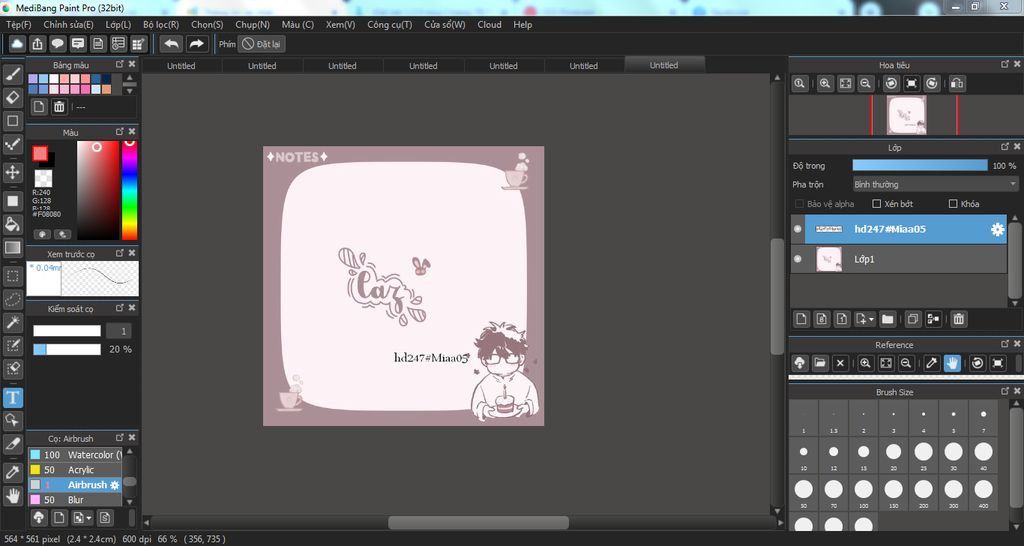1024x546 pixels.
Task: Select the Brush tool in left toolbar
Action: [12, 74]
